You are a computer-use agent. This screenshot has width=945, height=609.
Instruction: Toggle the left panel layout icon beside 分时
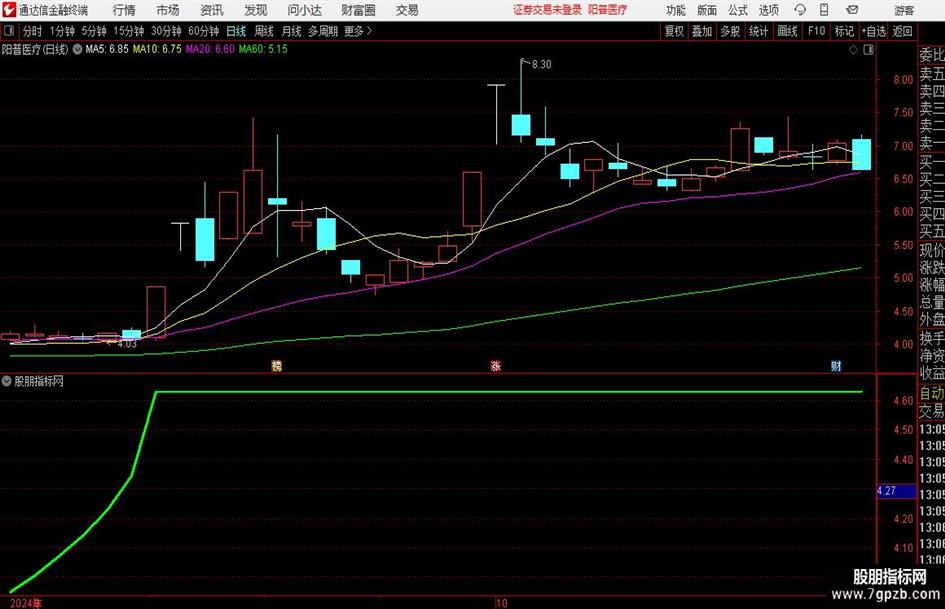9,31
